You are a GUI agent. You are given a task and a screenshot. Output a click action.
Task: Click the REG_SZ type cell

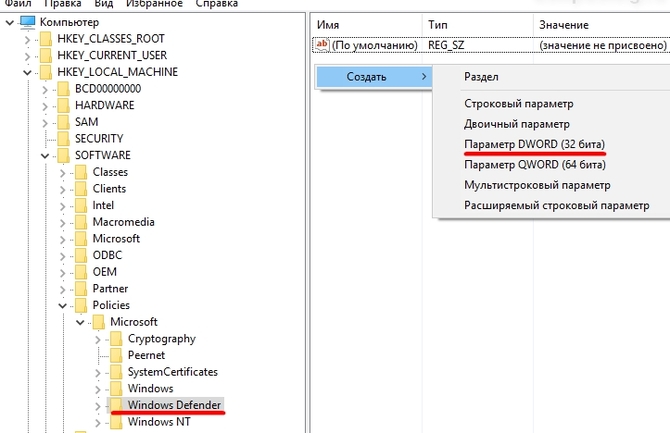[446, 45]
